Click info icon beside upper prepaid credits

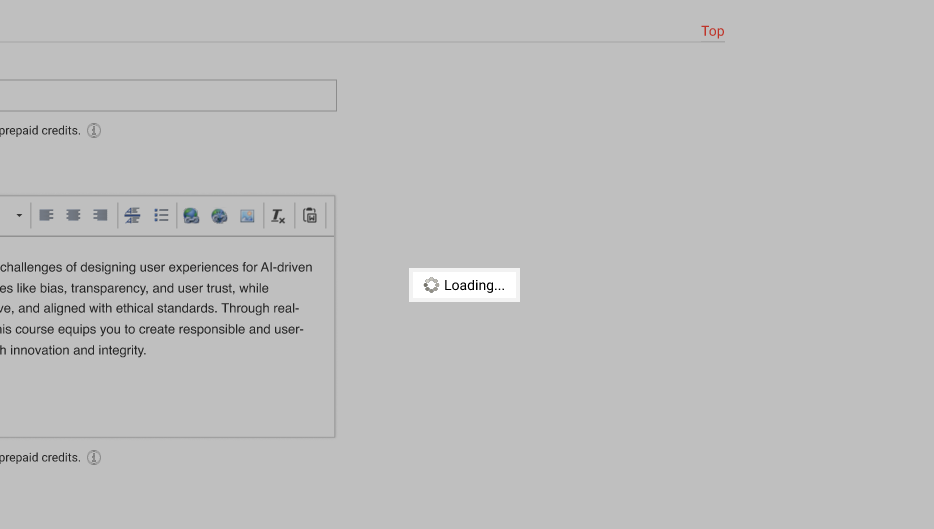click(94, 130)
